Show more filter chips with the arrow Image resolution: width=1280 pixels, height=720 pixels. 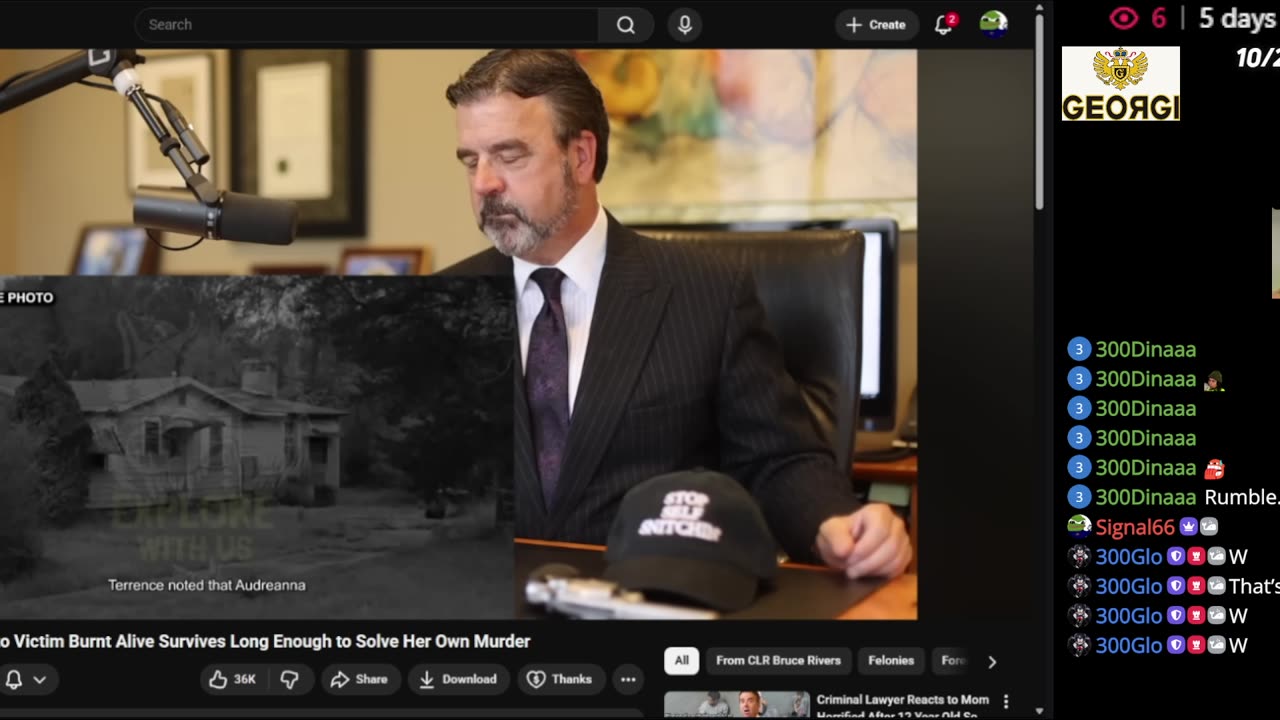point(992,661)
